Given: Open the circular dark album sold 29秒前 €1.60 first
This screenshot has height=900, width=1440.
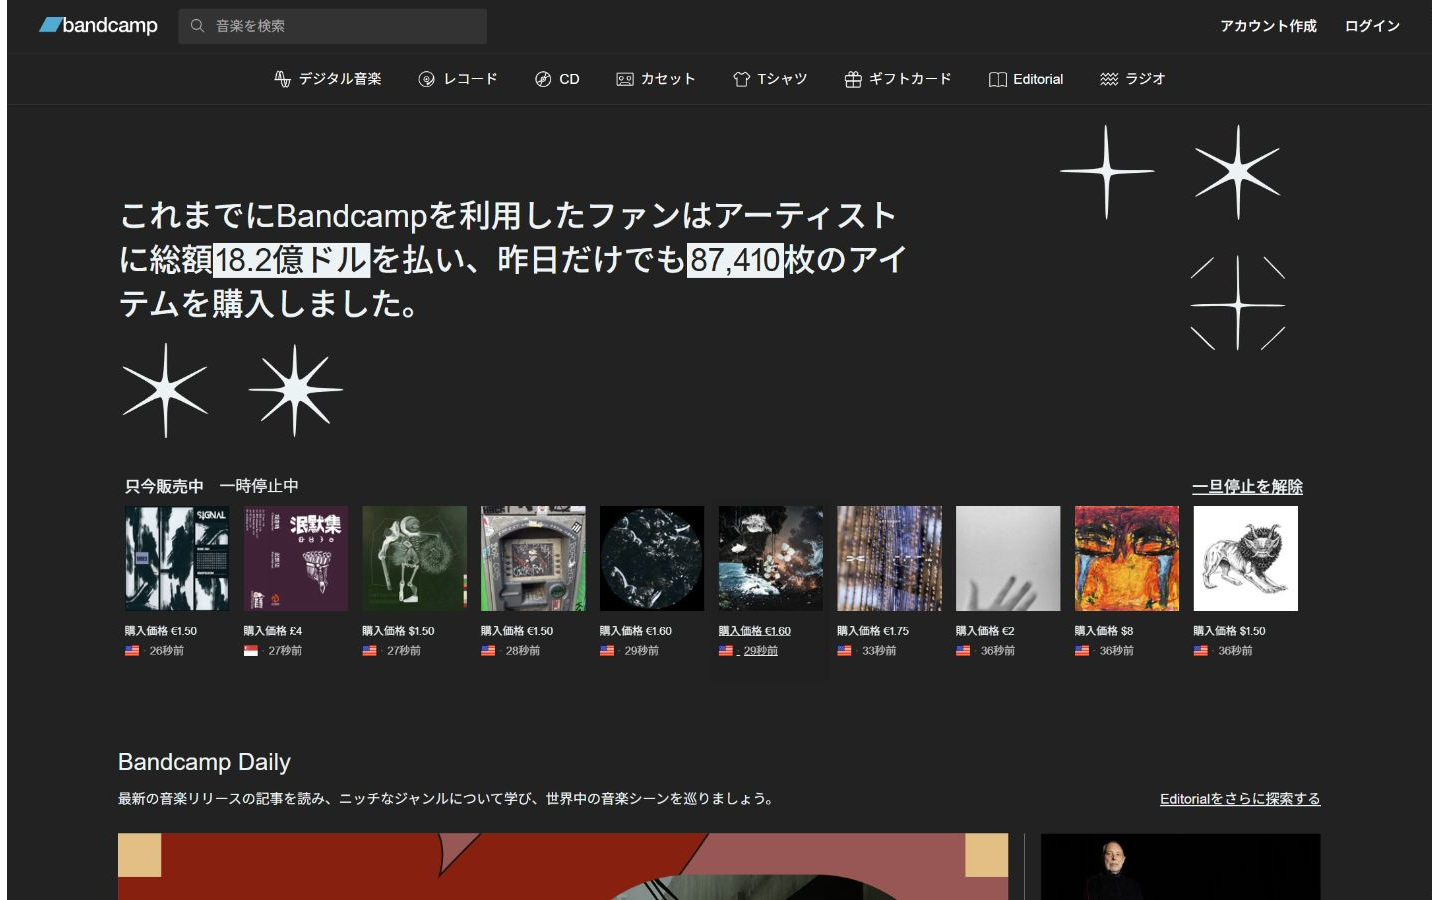Looking at the screenshot, I should point(652,558).
